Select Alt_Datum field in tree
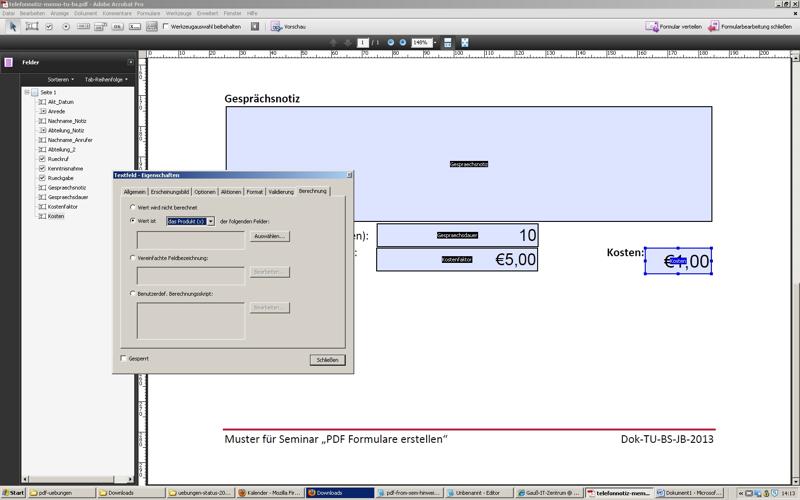Image resolution: width=800 pixels, height=500 pixels. (x=61, y=102)
